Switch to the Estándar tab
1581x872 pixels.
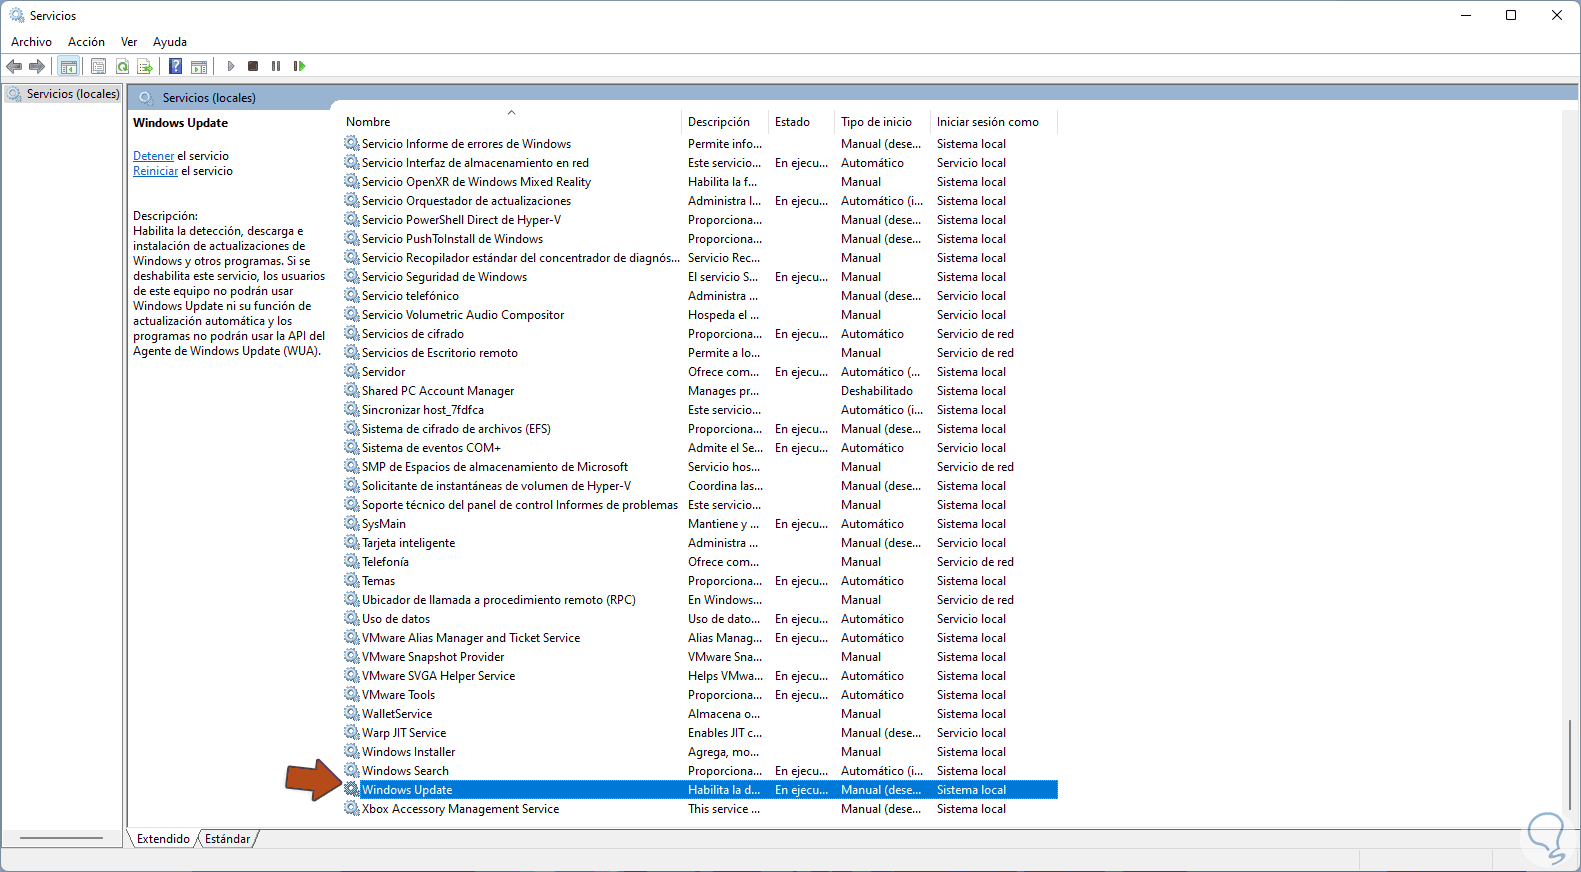227,839
